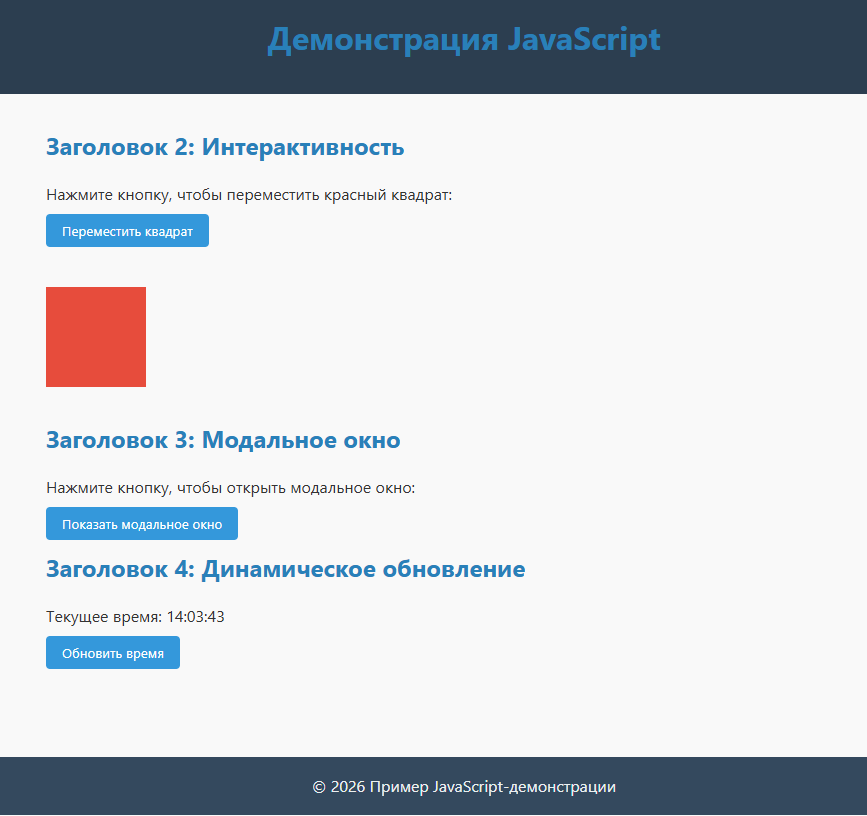Click the instruction text about moving the red square
The height and width of the screenshot is (816, 867).
(249, 195)
